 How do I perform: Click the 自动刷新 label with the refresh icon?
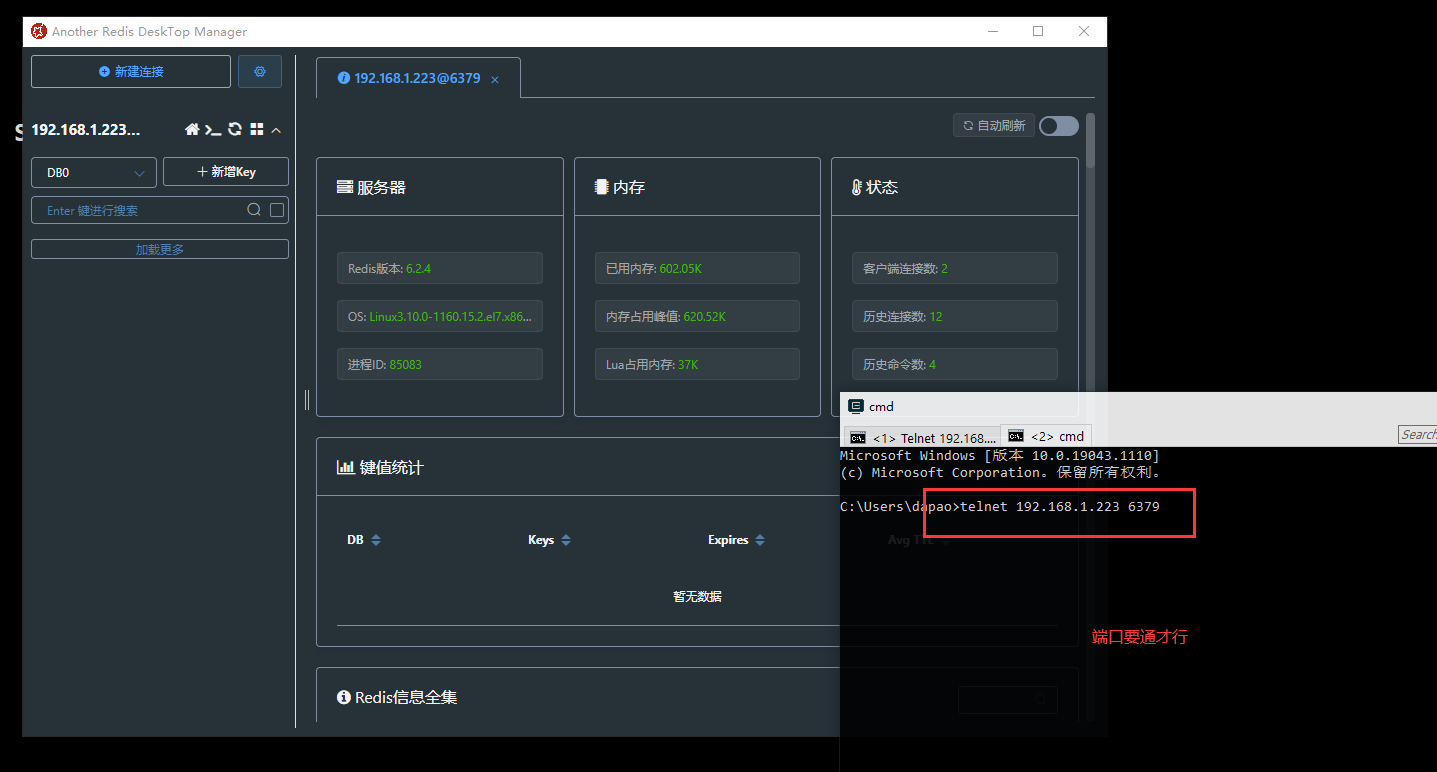[x=994, y=126]
